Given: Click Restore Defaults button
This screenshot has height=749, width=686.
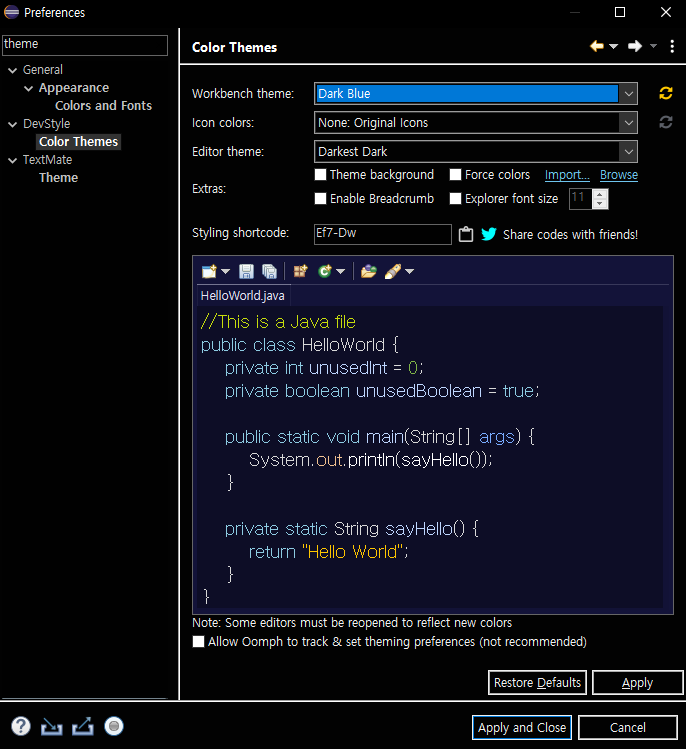Looking at the screenshot, I should tap(537, 682).
